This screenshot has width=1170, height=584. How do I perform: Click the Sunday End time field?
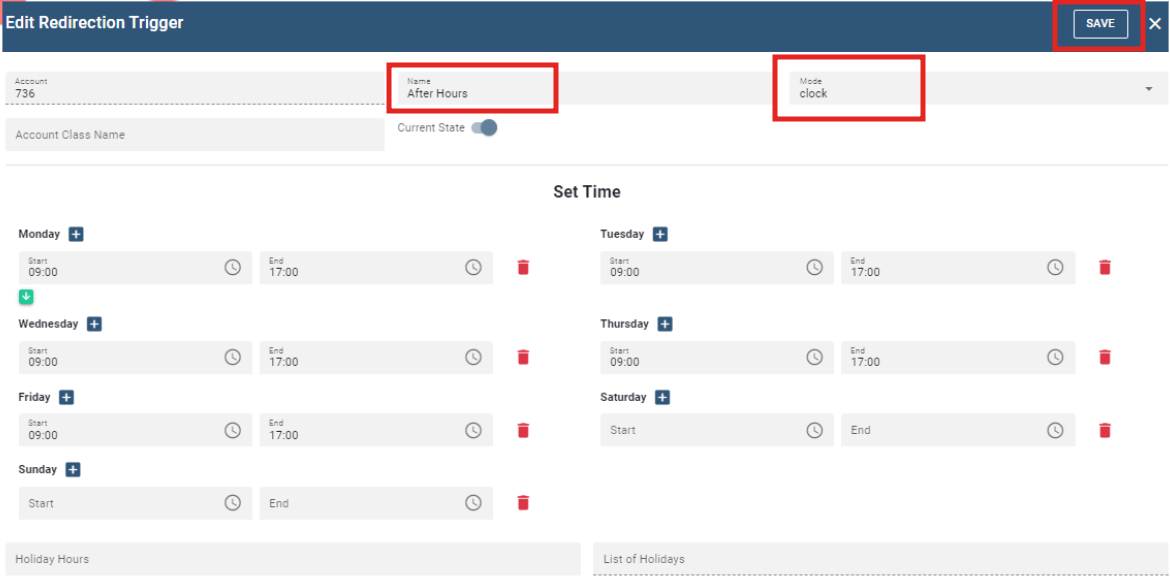click(x=360, y=503)
